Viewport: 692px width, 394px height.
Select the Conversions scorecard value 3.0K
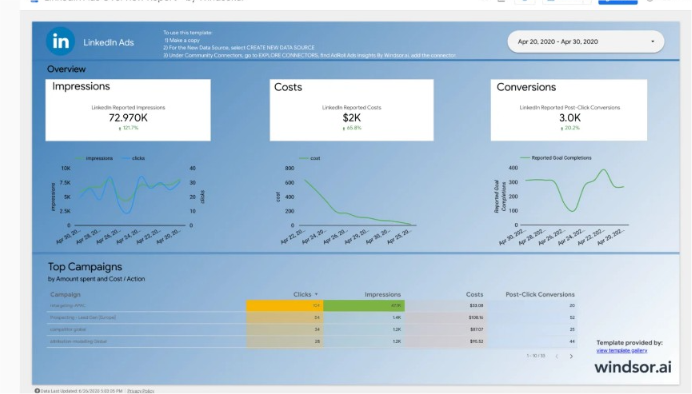(x=570, y=118)
